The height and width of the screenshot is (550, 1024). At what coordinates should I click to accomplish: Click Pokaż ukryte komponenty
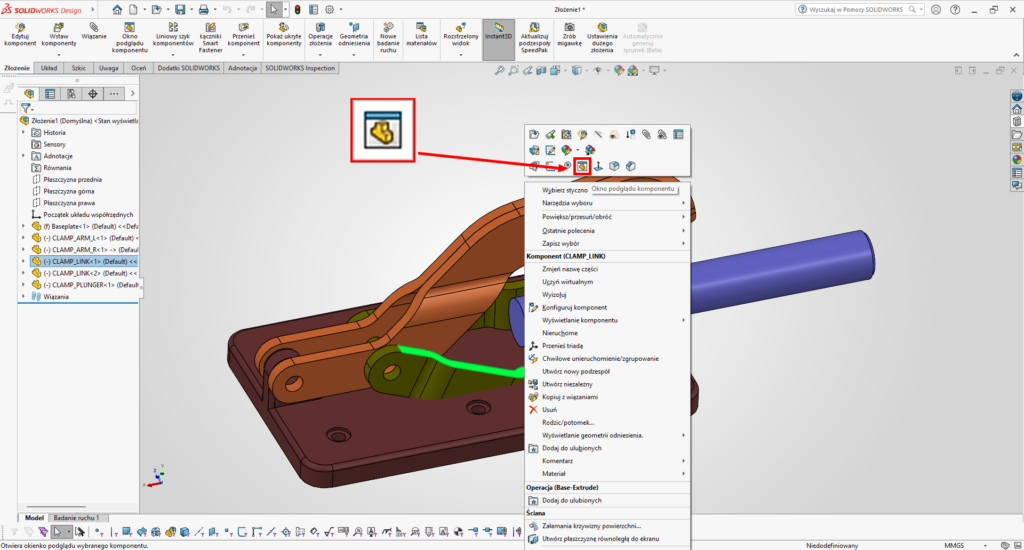pyautogui.click(x=284, y=35)
